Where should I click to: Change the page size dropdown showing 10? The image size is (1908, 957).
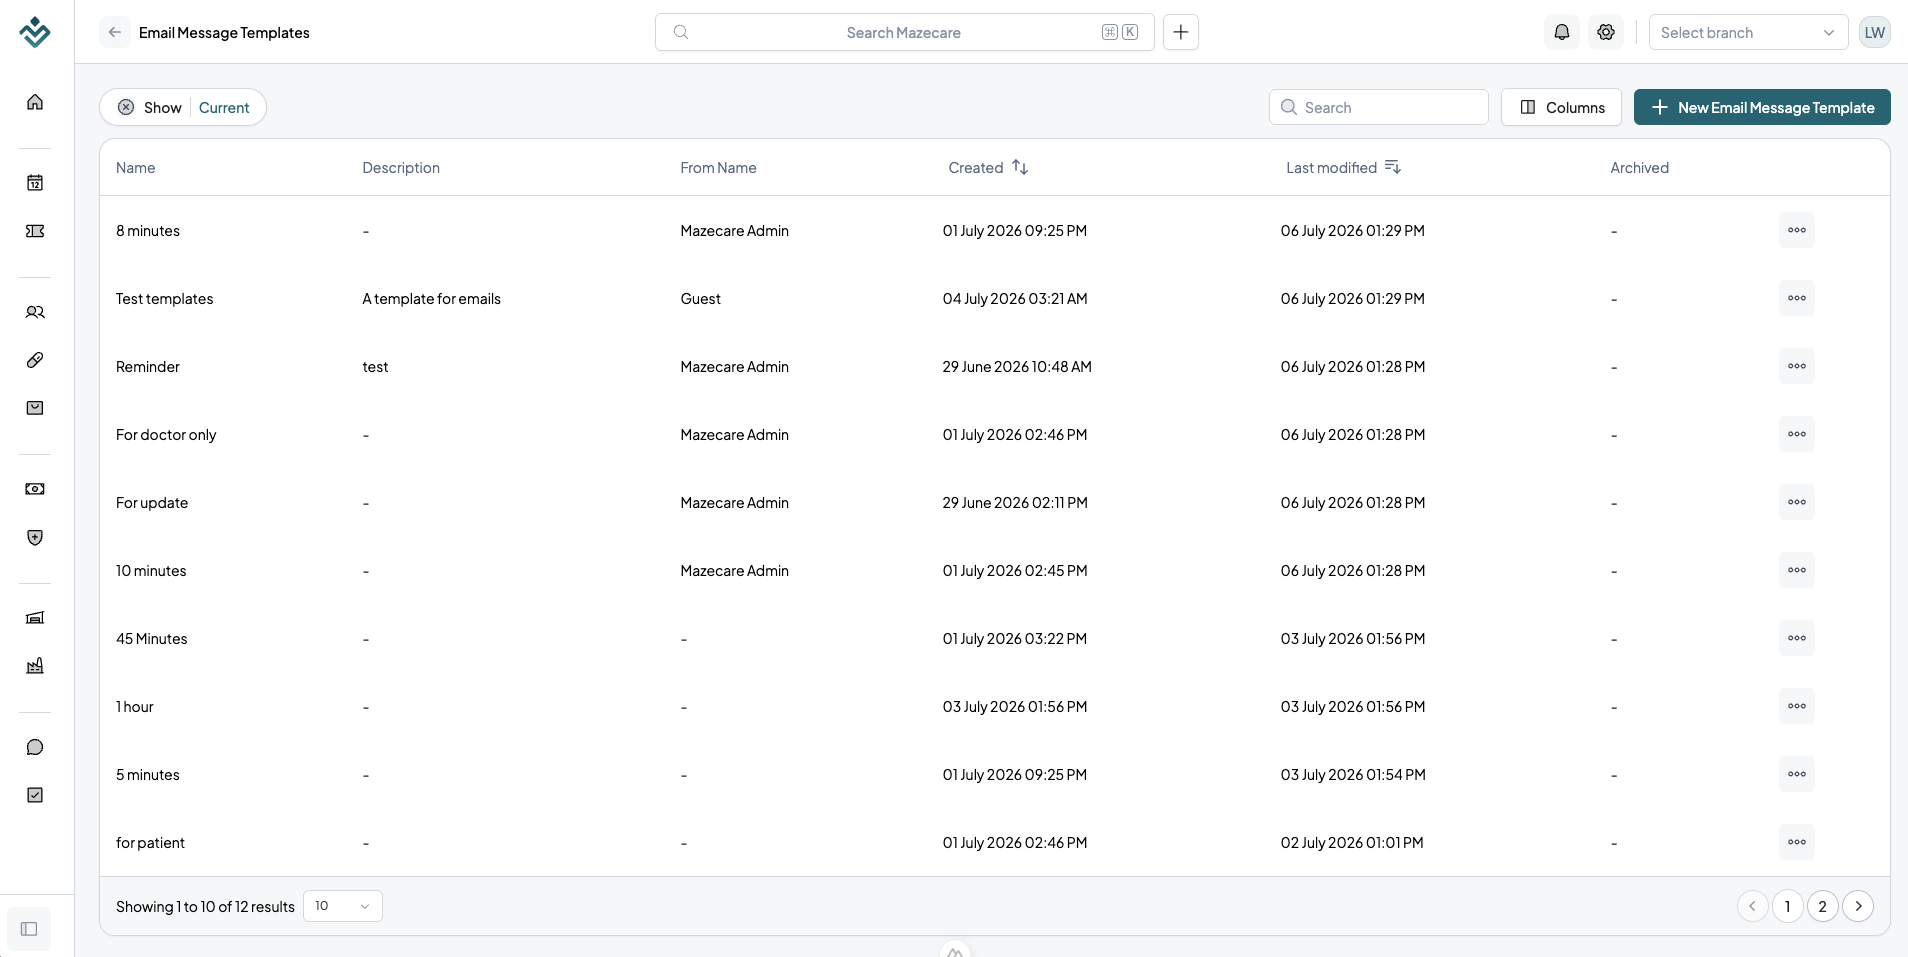tap(343, 906)
